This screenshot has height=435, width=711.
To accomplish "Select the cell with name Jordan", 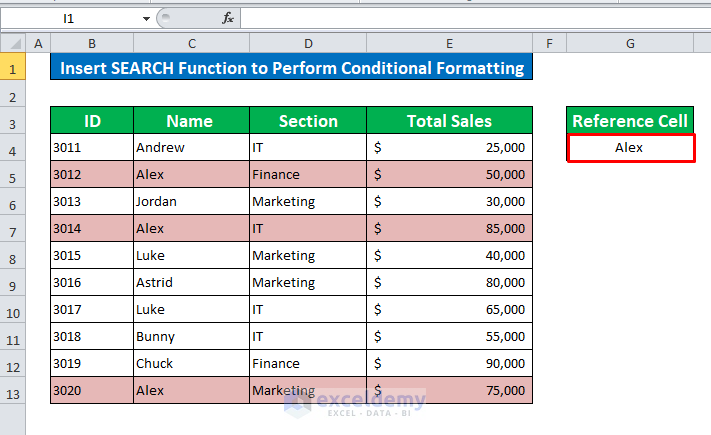I will point(190,202).
